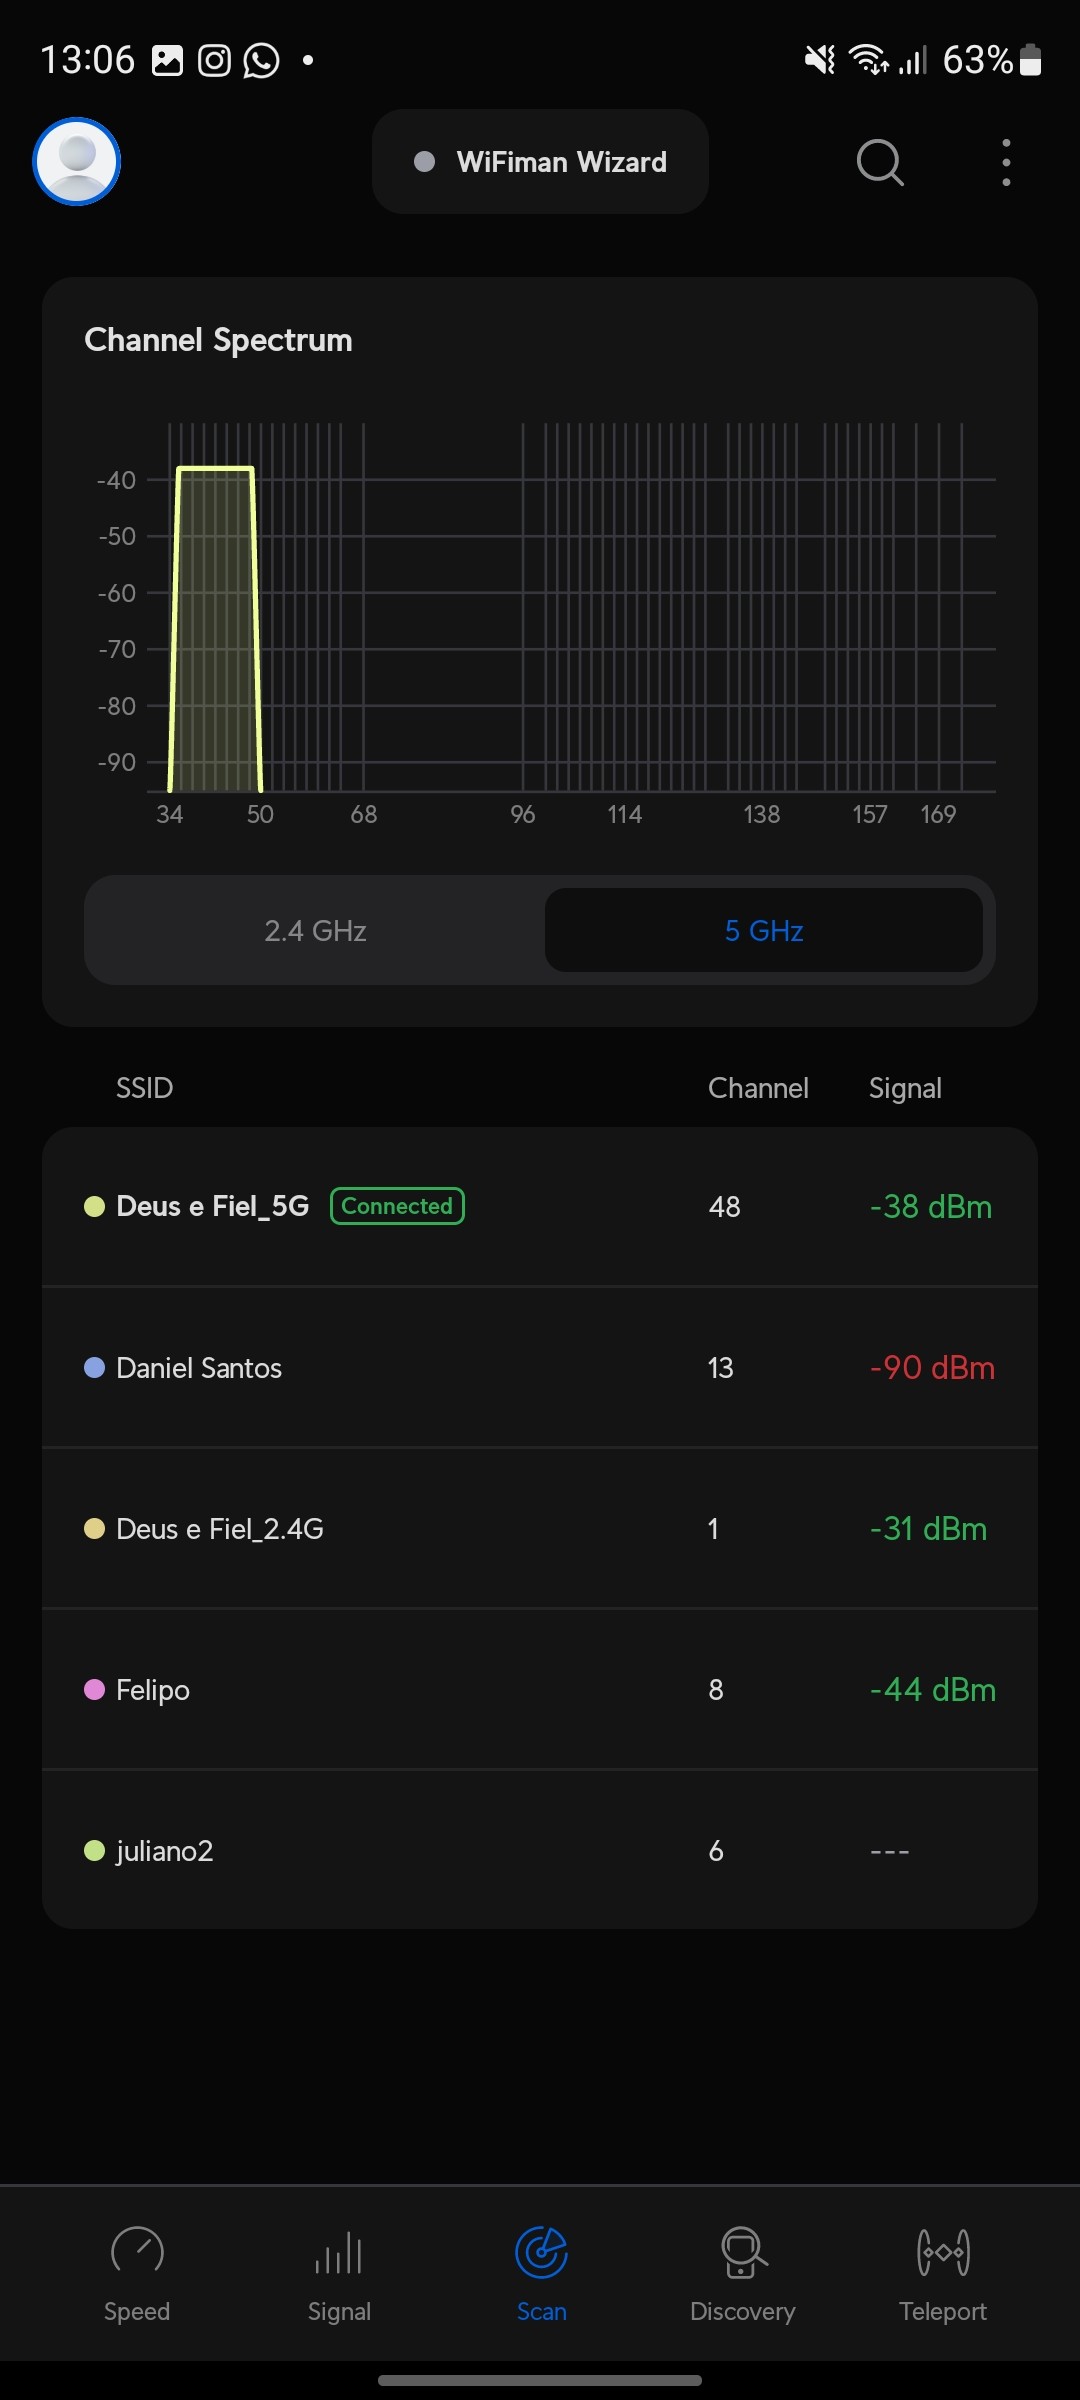
Task: Open Deus e Fiel_5G network details
Action: point(212,1206)
